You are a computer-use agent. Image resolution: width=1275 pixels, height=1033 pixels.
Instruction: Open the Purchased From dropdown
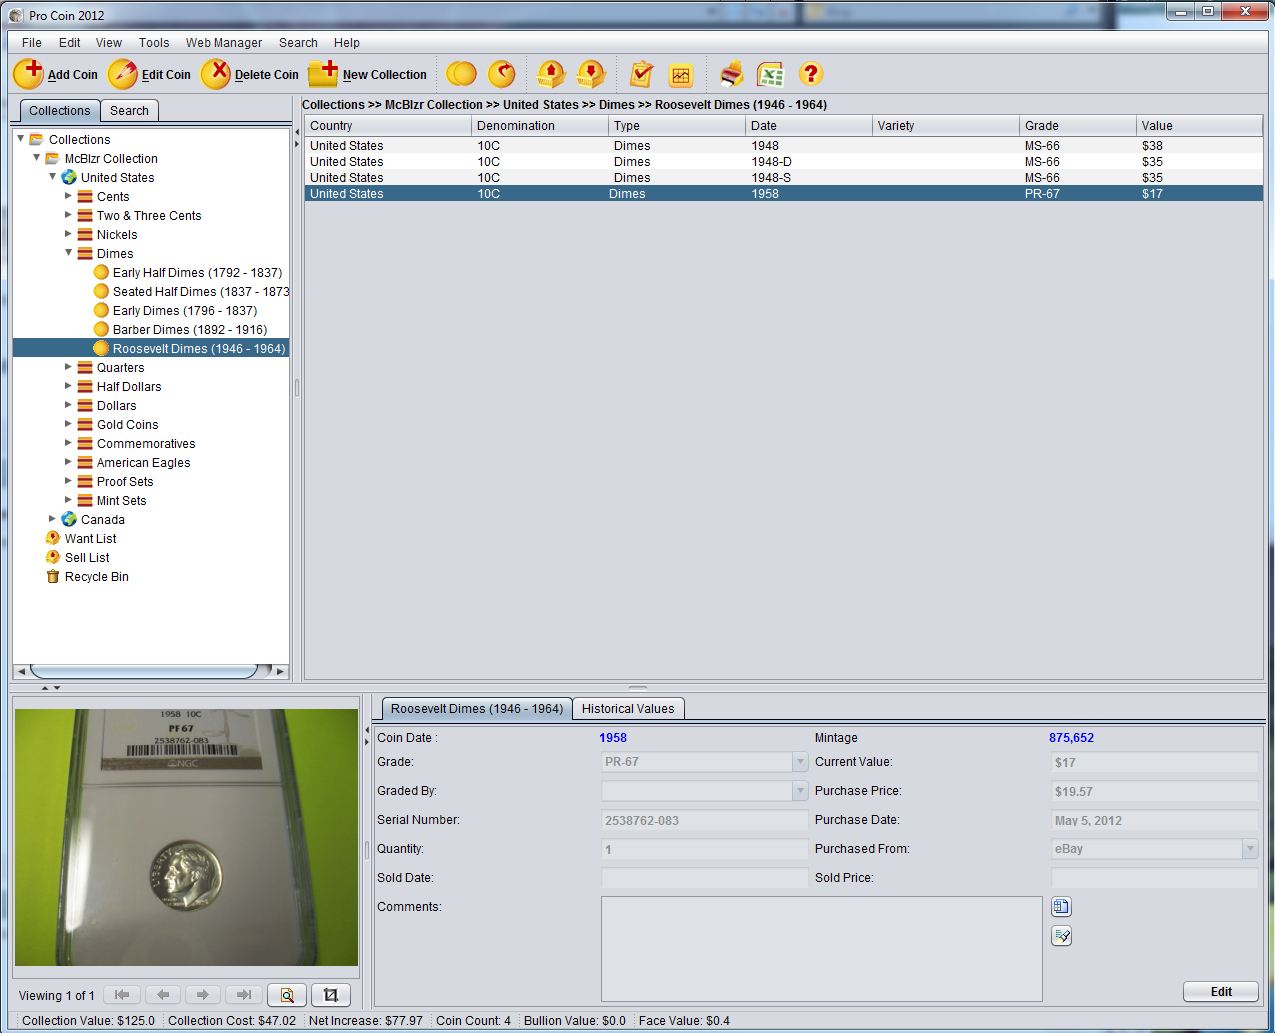tap(1249, 849)
